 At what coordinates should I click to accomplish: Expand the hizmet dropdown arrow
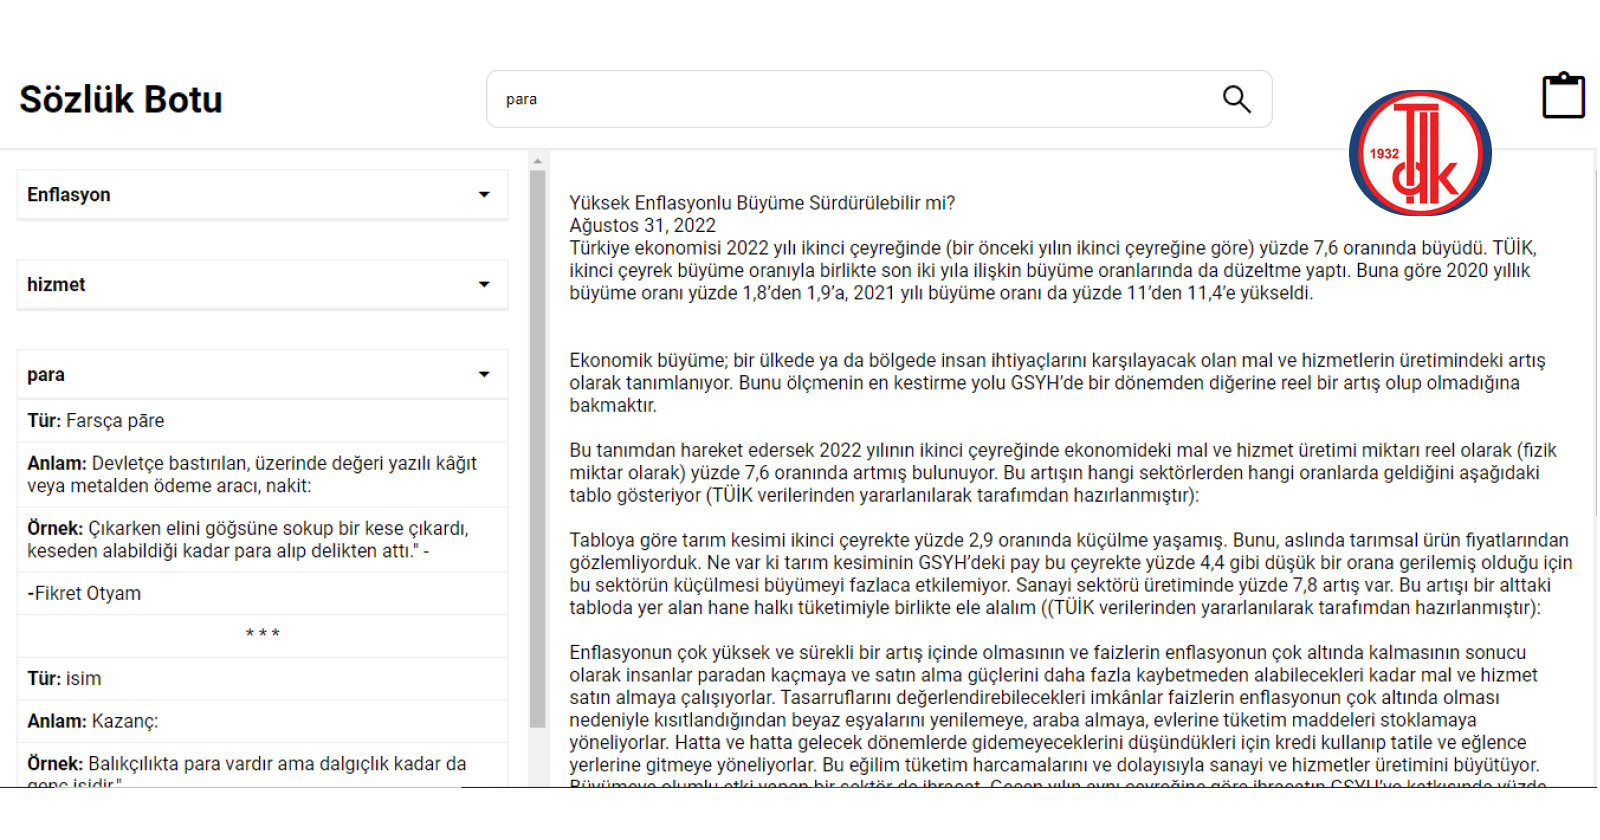(484, 284)
